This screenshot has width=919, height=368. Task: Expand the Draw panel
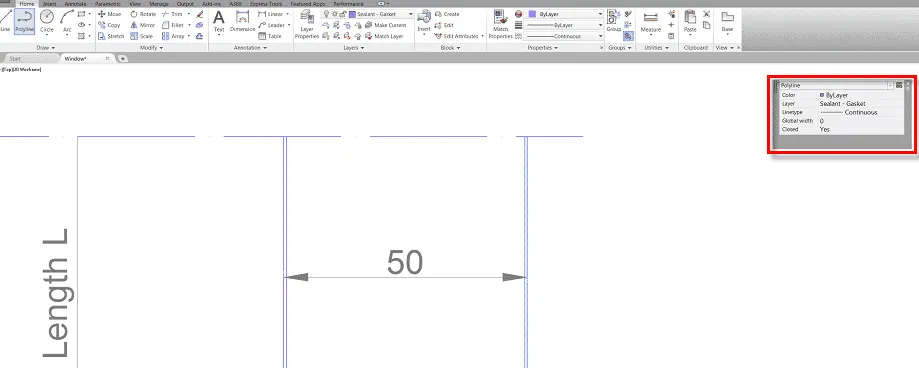(46, 48)
